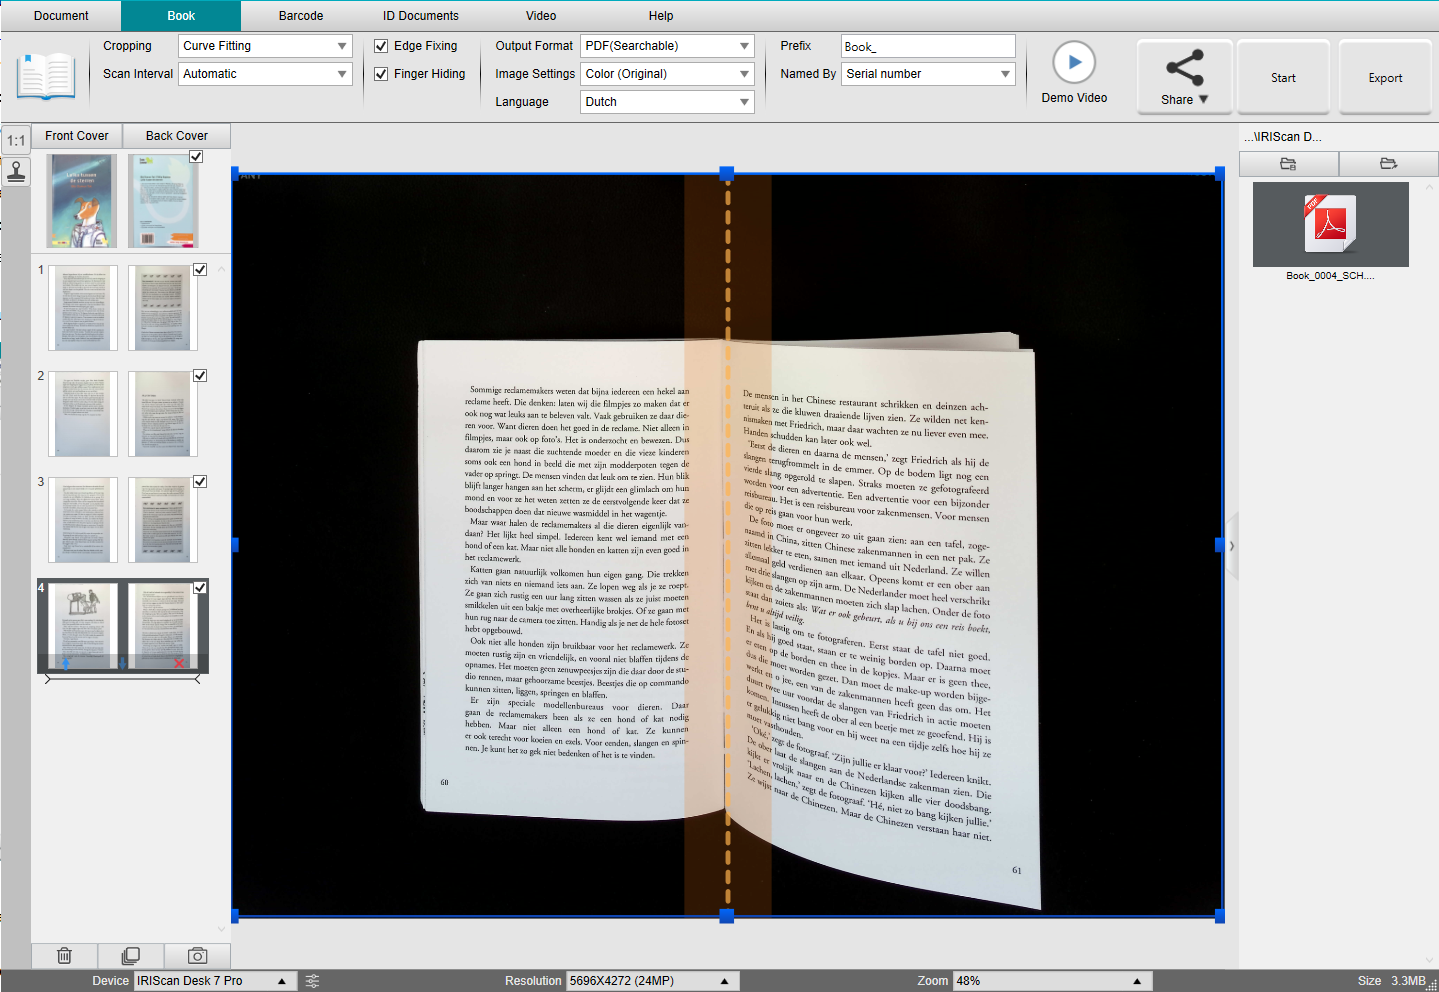Play the Demo Video

(1074, 63)
